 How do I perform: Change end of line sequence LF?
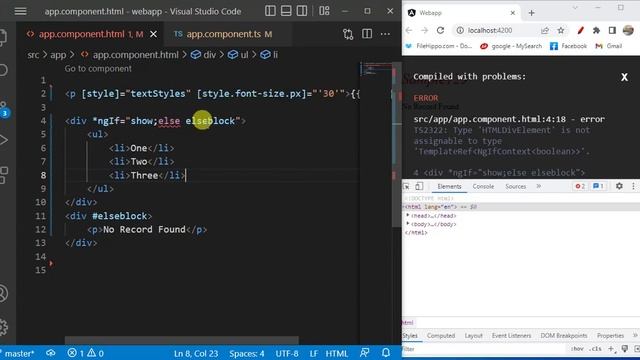pyautogui.click(x=313, y=353)
